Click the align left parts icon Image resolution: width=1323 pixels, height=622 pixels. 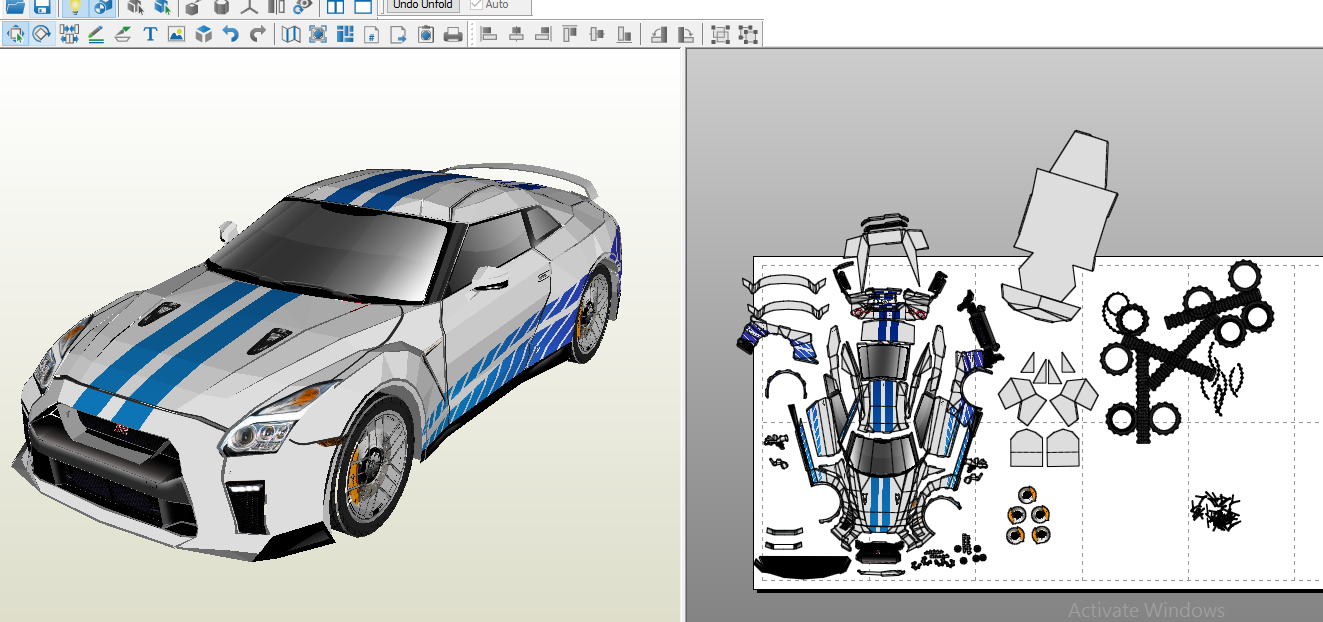(x=489, y=33)
